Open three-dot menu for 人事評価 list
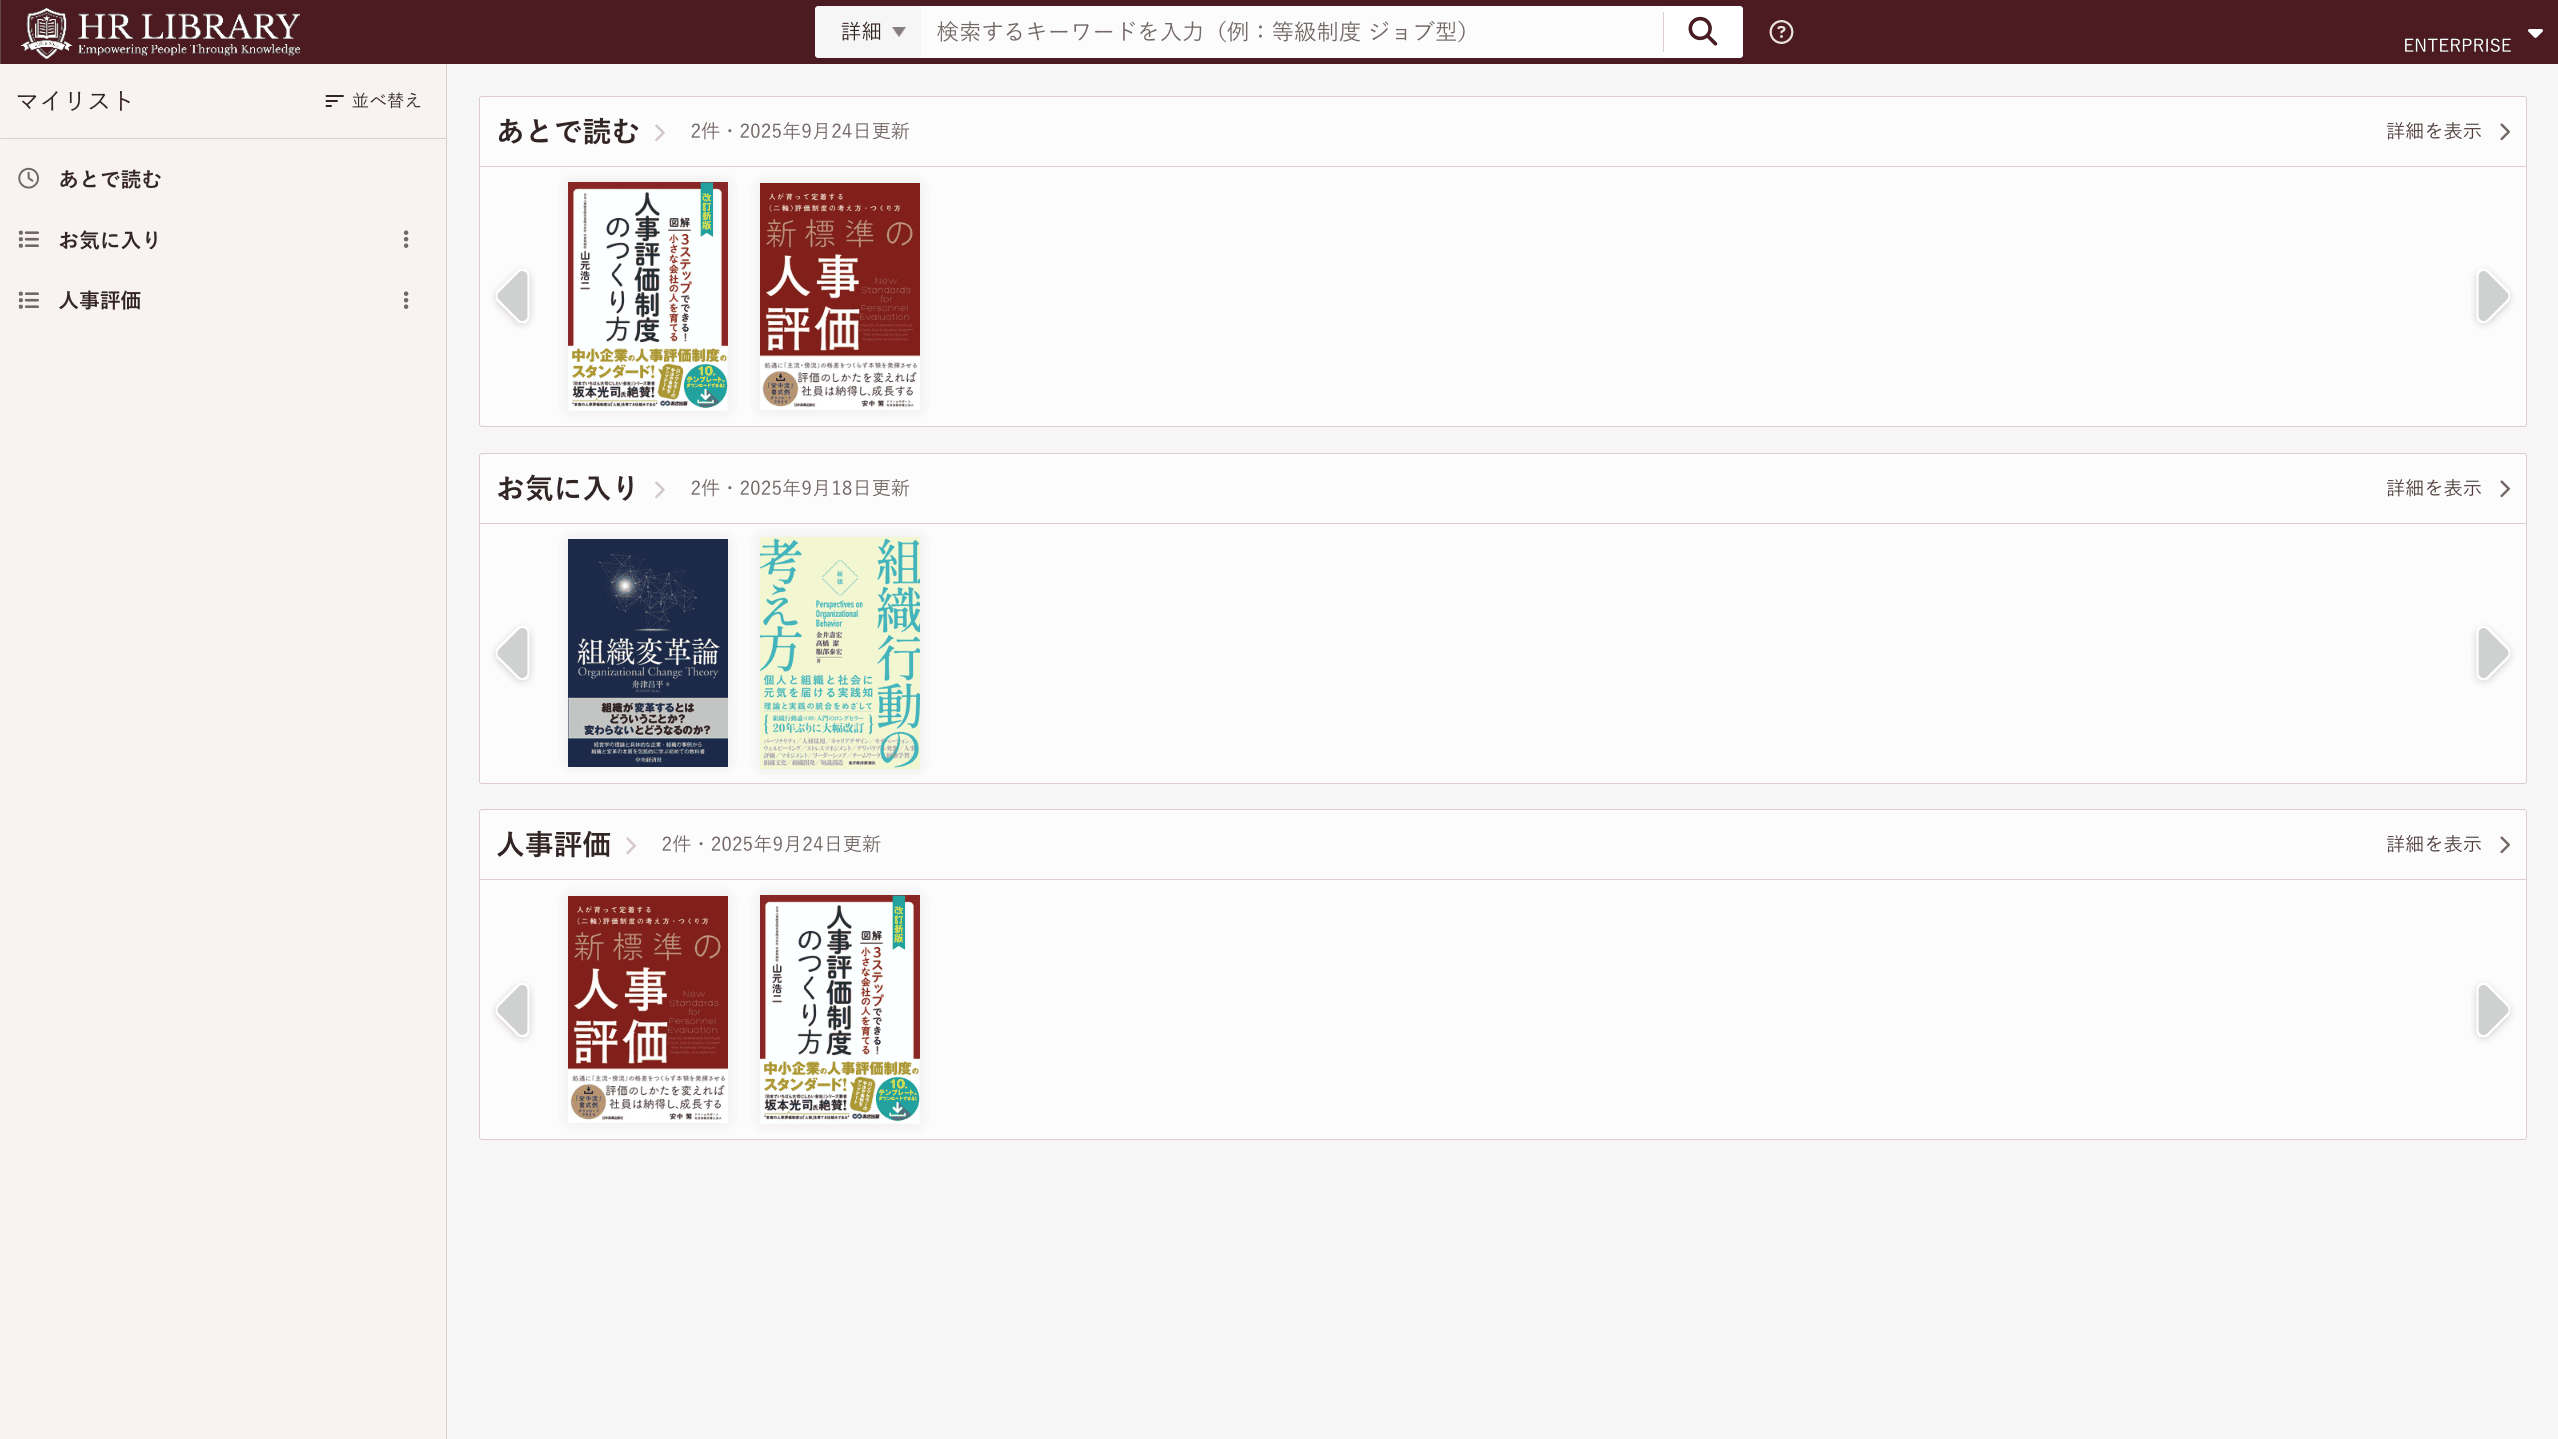The height and width of the screenshot is (1439, 2558). coord(406,300)
